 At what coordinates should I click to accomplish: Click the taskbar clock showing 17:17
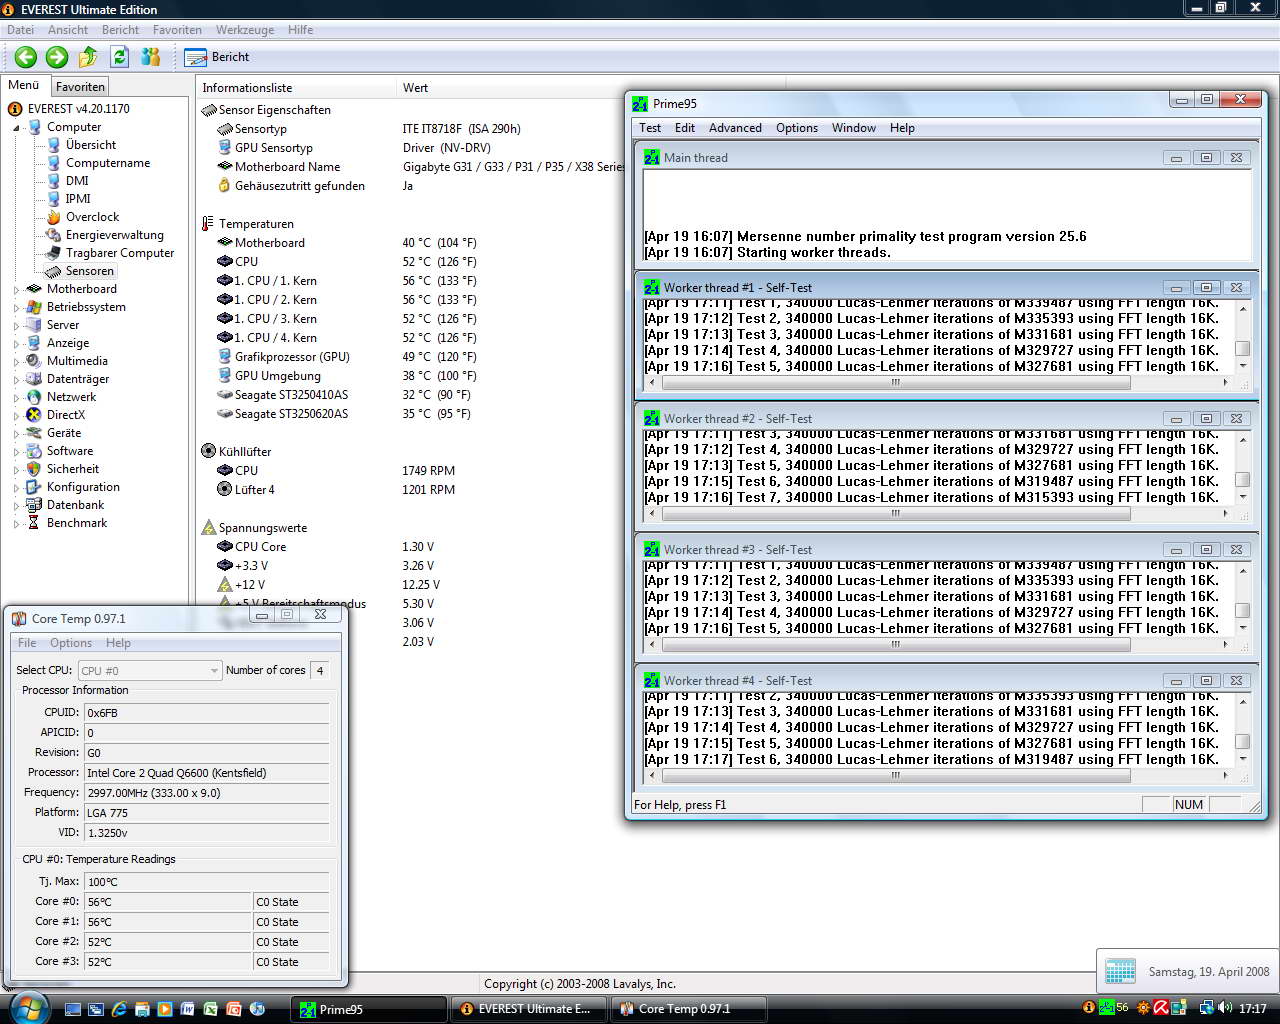(x=1252, y=1009)
